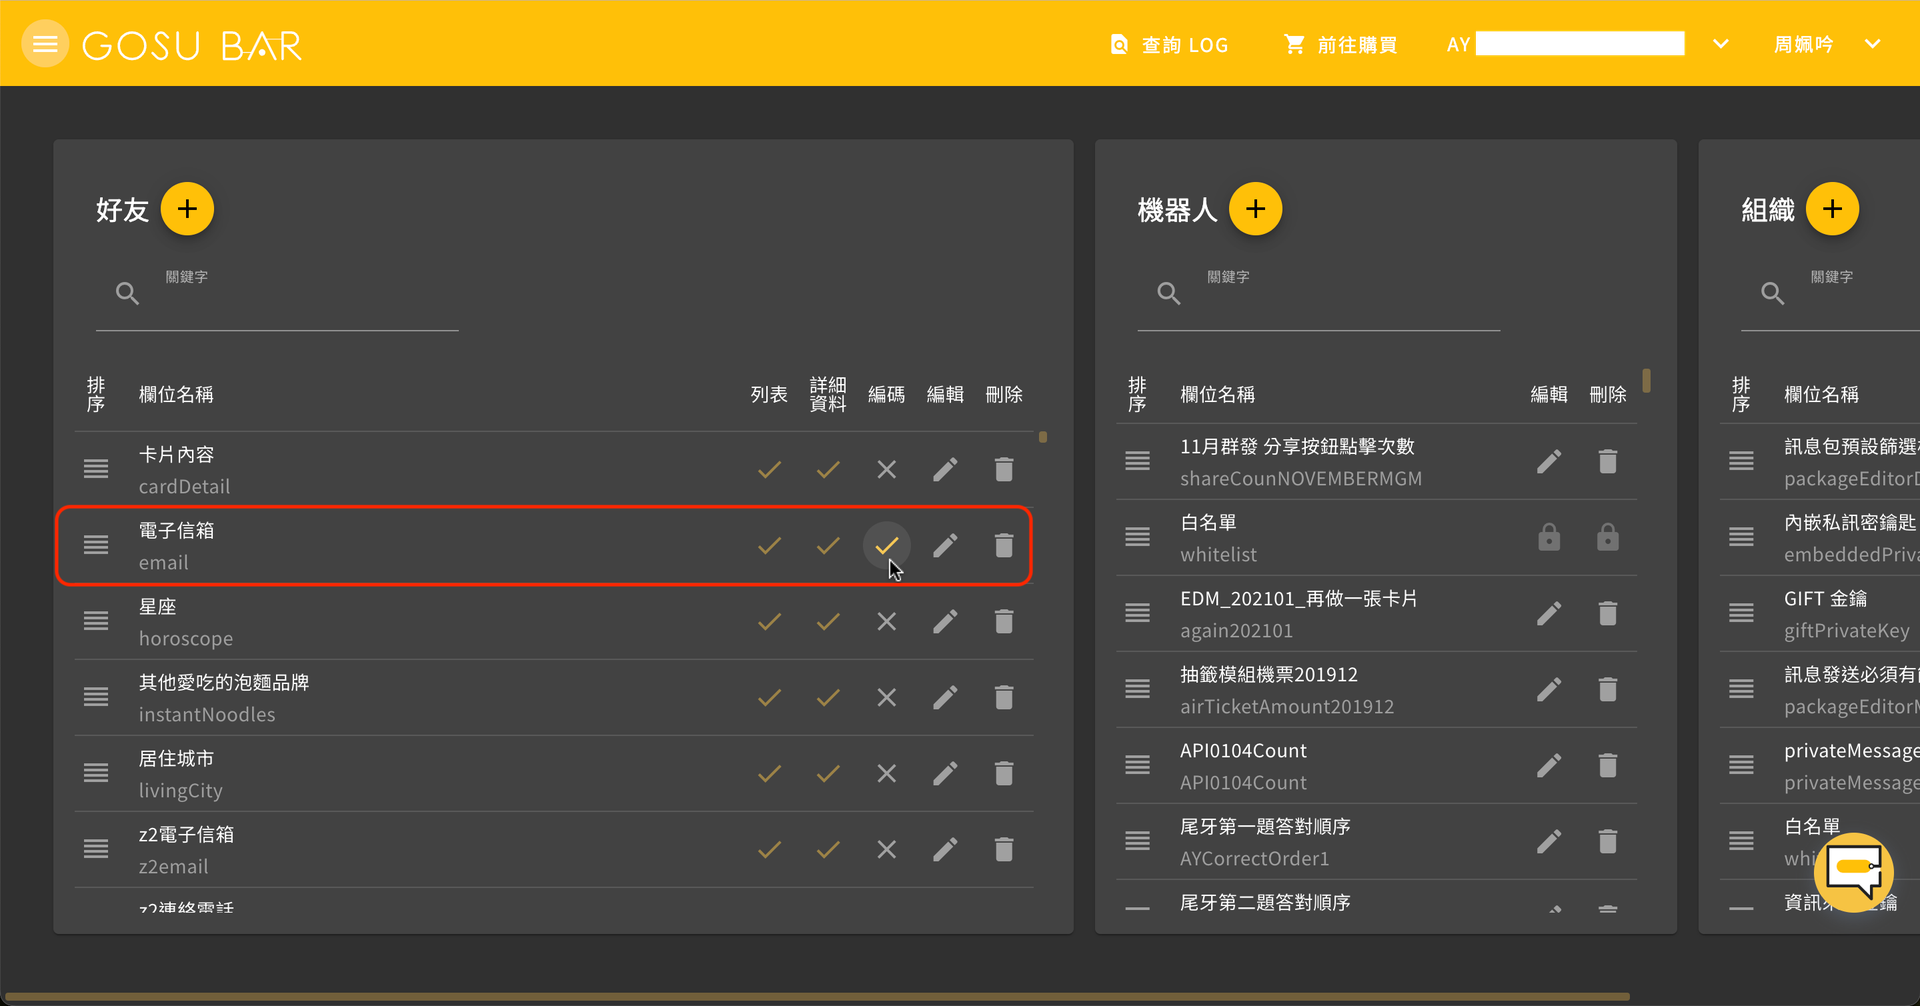Image resolution: width=1920 pixels, height=1006 pixels.
Task: Delete the 居住城市 livingCity field
Action: (1004, 773)
